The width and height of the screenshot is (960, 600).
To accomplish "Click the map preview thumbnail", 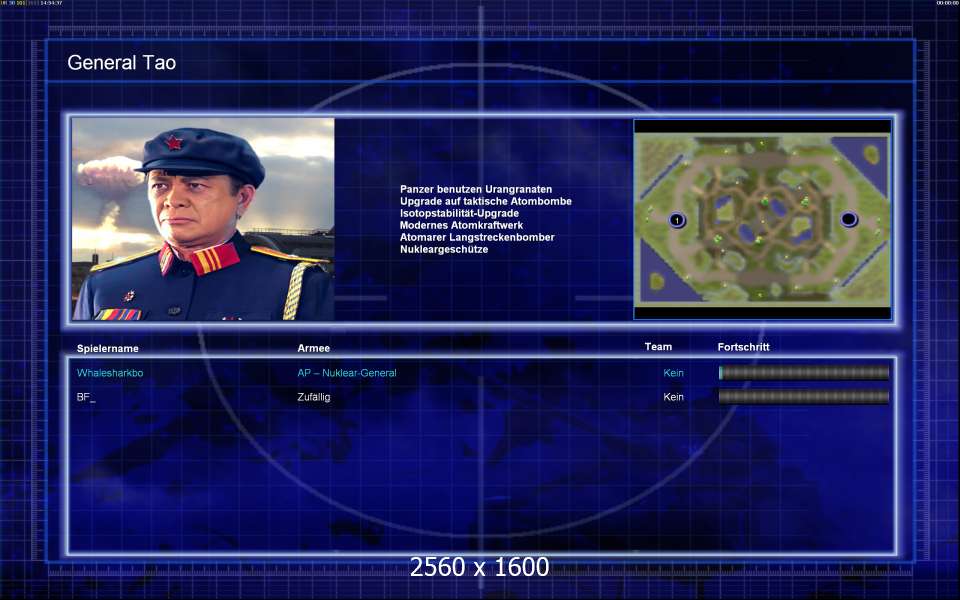I will (762, 219).
